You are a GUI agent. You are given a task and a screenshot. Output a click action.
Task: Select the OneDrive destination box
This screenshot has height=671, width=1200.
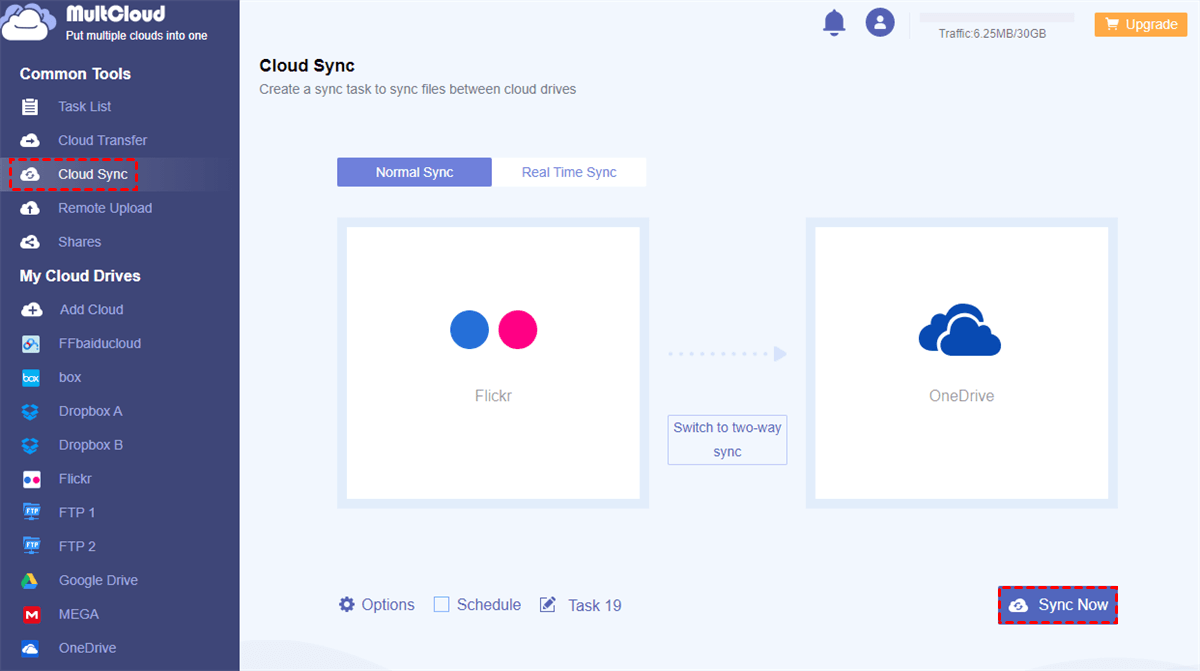[x=961, y=363]
